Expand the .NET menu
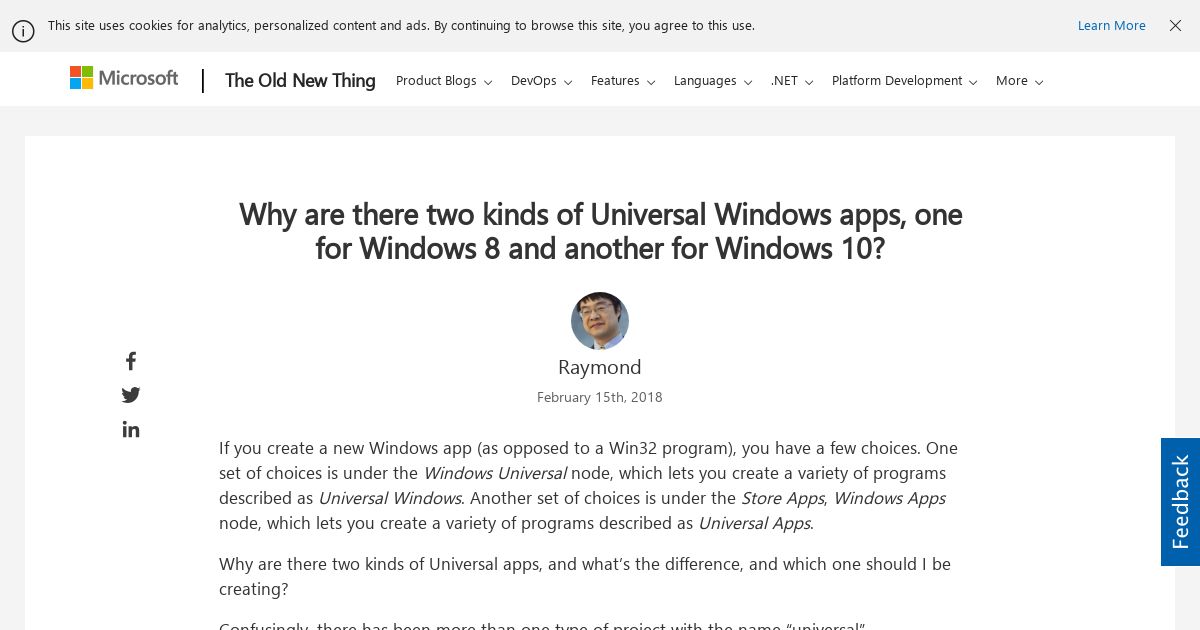 pos(792,81)
